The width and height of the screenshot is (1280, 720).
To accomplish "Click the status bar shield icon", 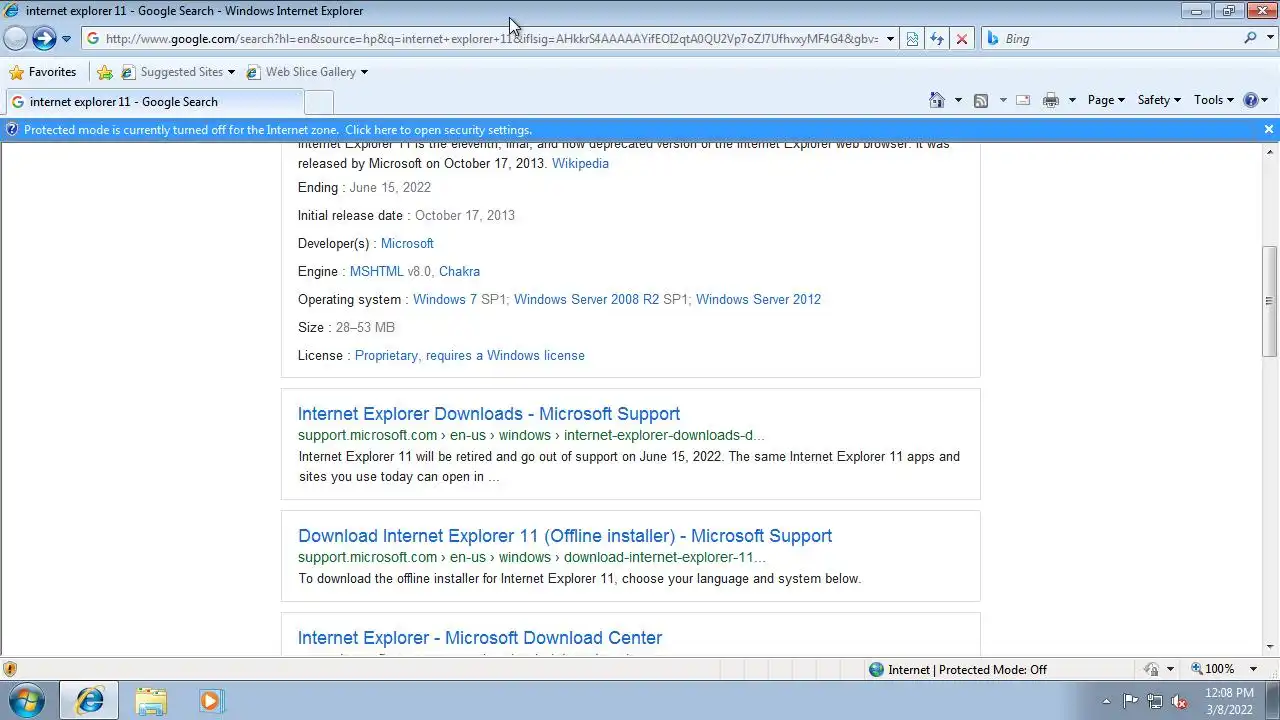I will 10,669.
